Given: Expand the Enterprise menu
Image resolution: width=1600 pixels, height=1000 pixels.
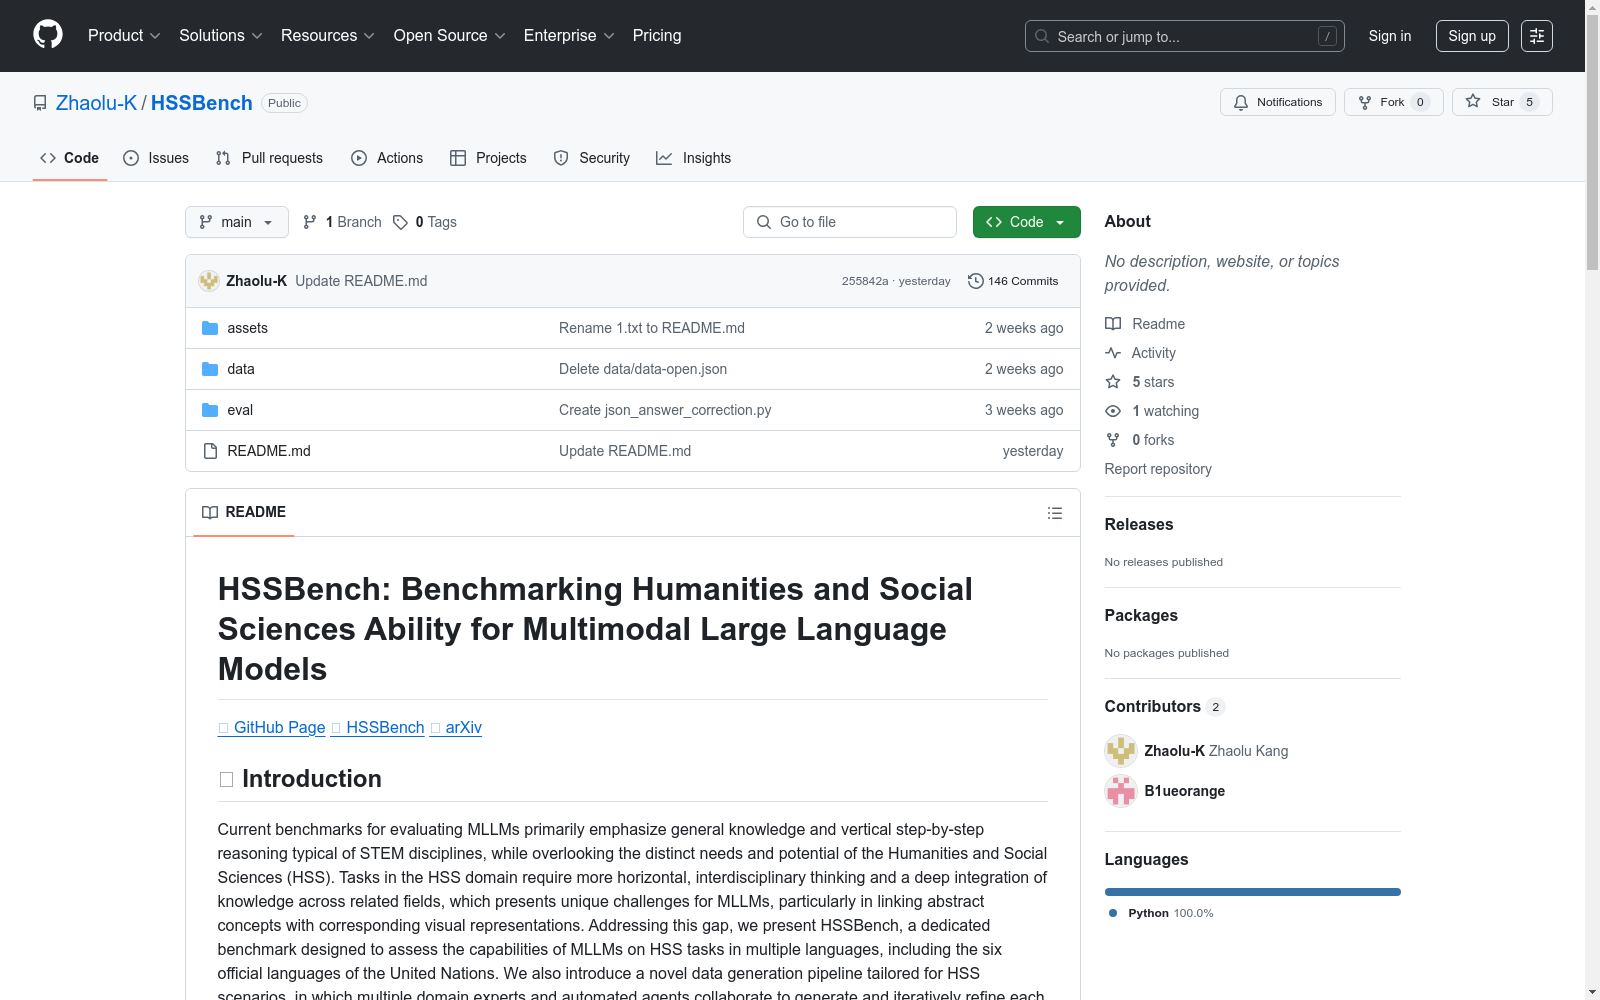Looking at the screenshot, I should [x=569, y=36].
